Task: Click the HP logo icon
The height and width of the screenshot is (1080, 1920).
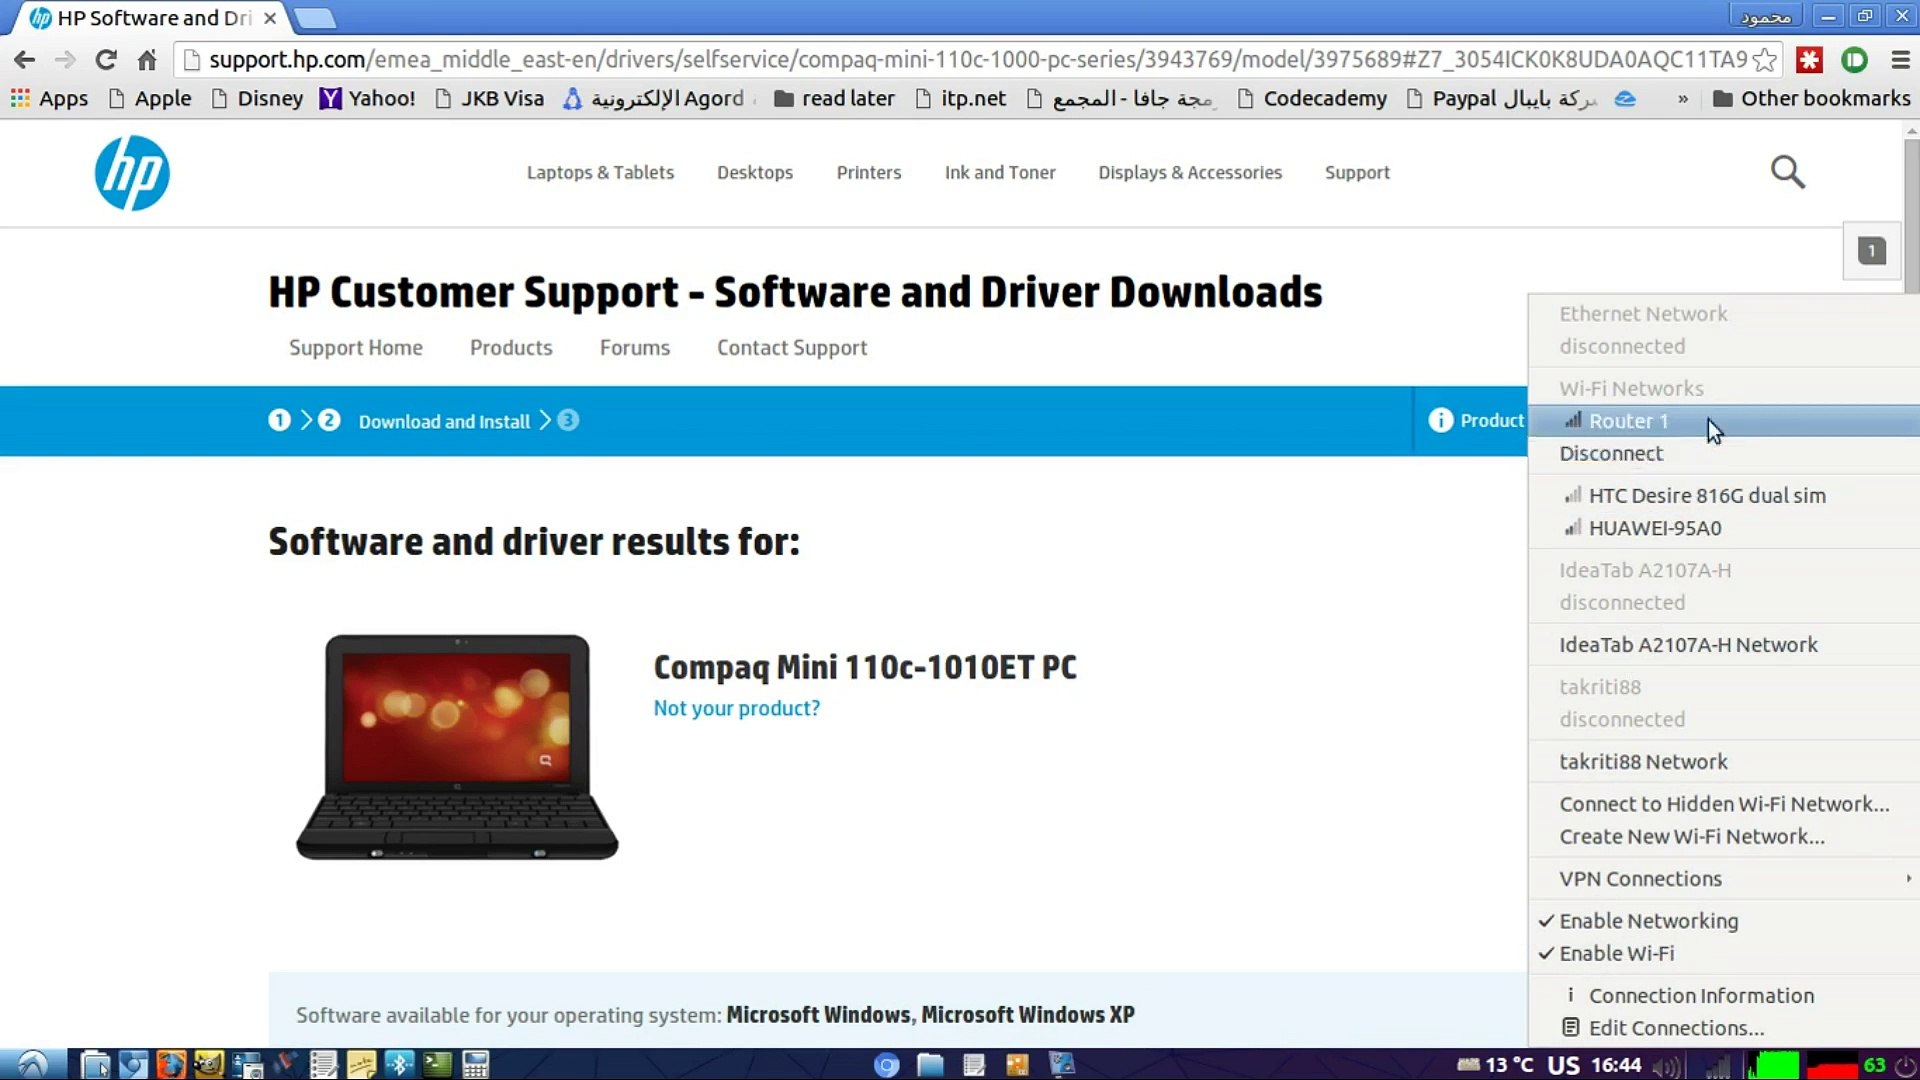Action: tap(132, 173)
